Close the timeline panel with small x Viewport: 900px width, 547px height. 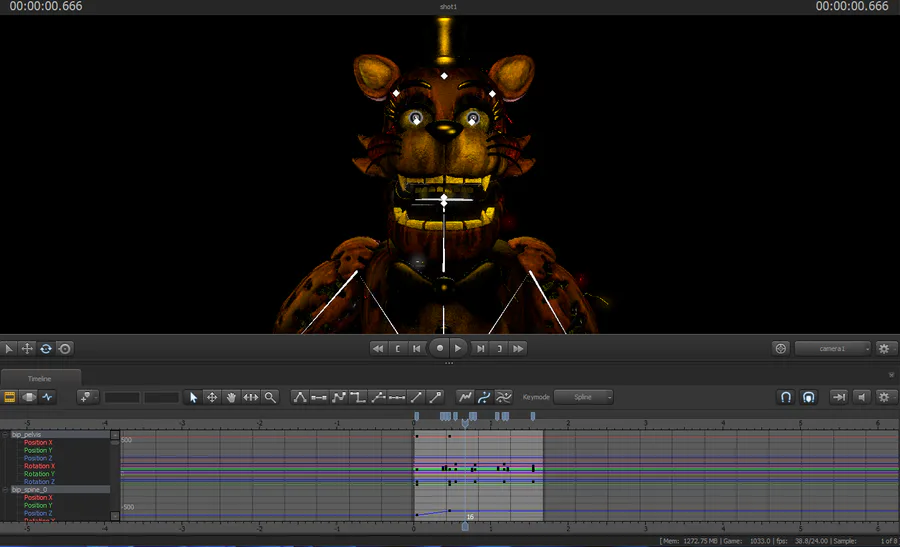891,375
